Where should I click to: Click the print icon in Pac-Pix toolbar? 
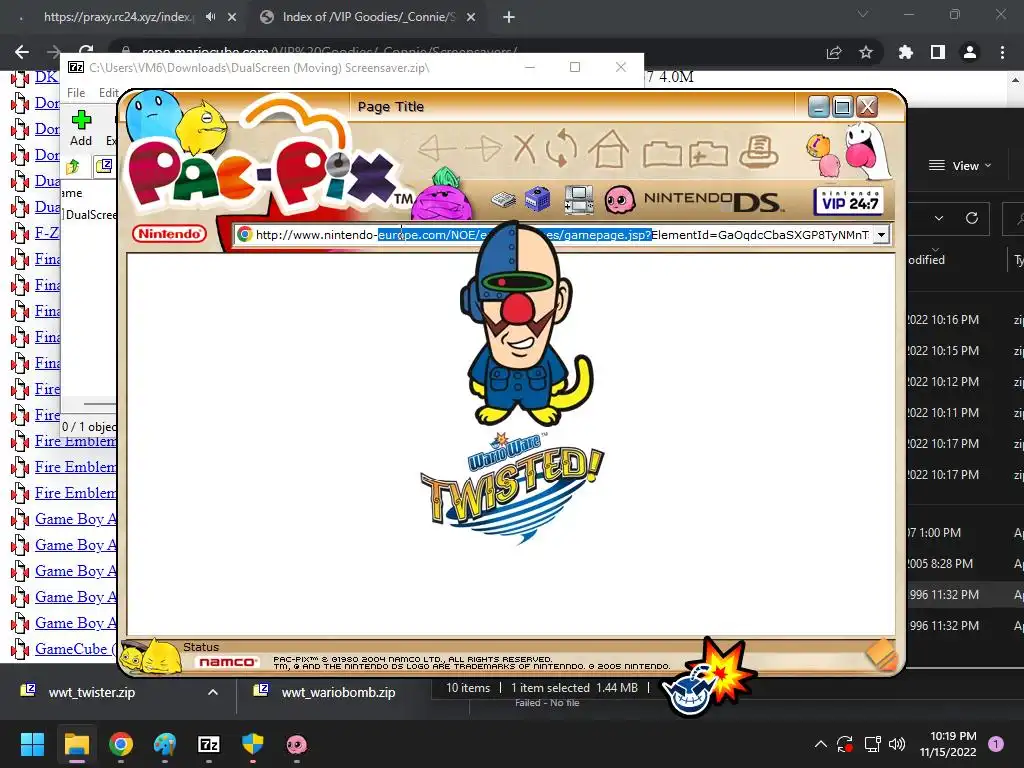[758, 152]
